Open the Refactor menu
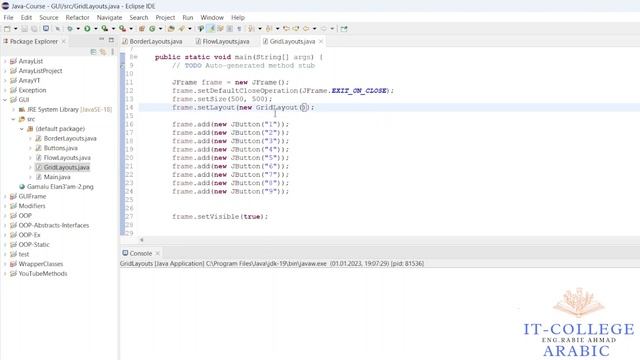Viewport: 640px width, 360px height. tap(77, 18)
